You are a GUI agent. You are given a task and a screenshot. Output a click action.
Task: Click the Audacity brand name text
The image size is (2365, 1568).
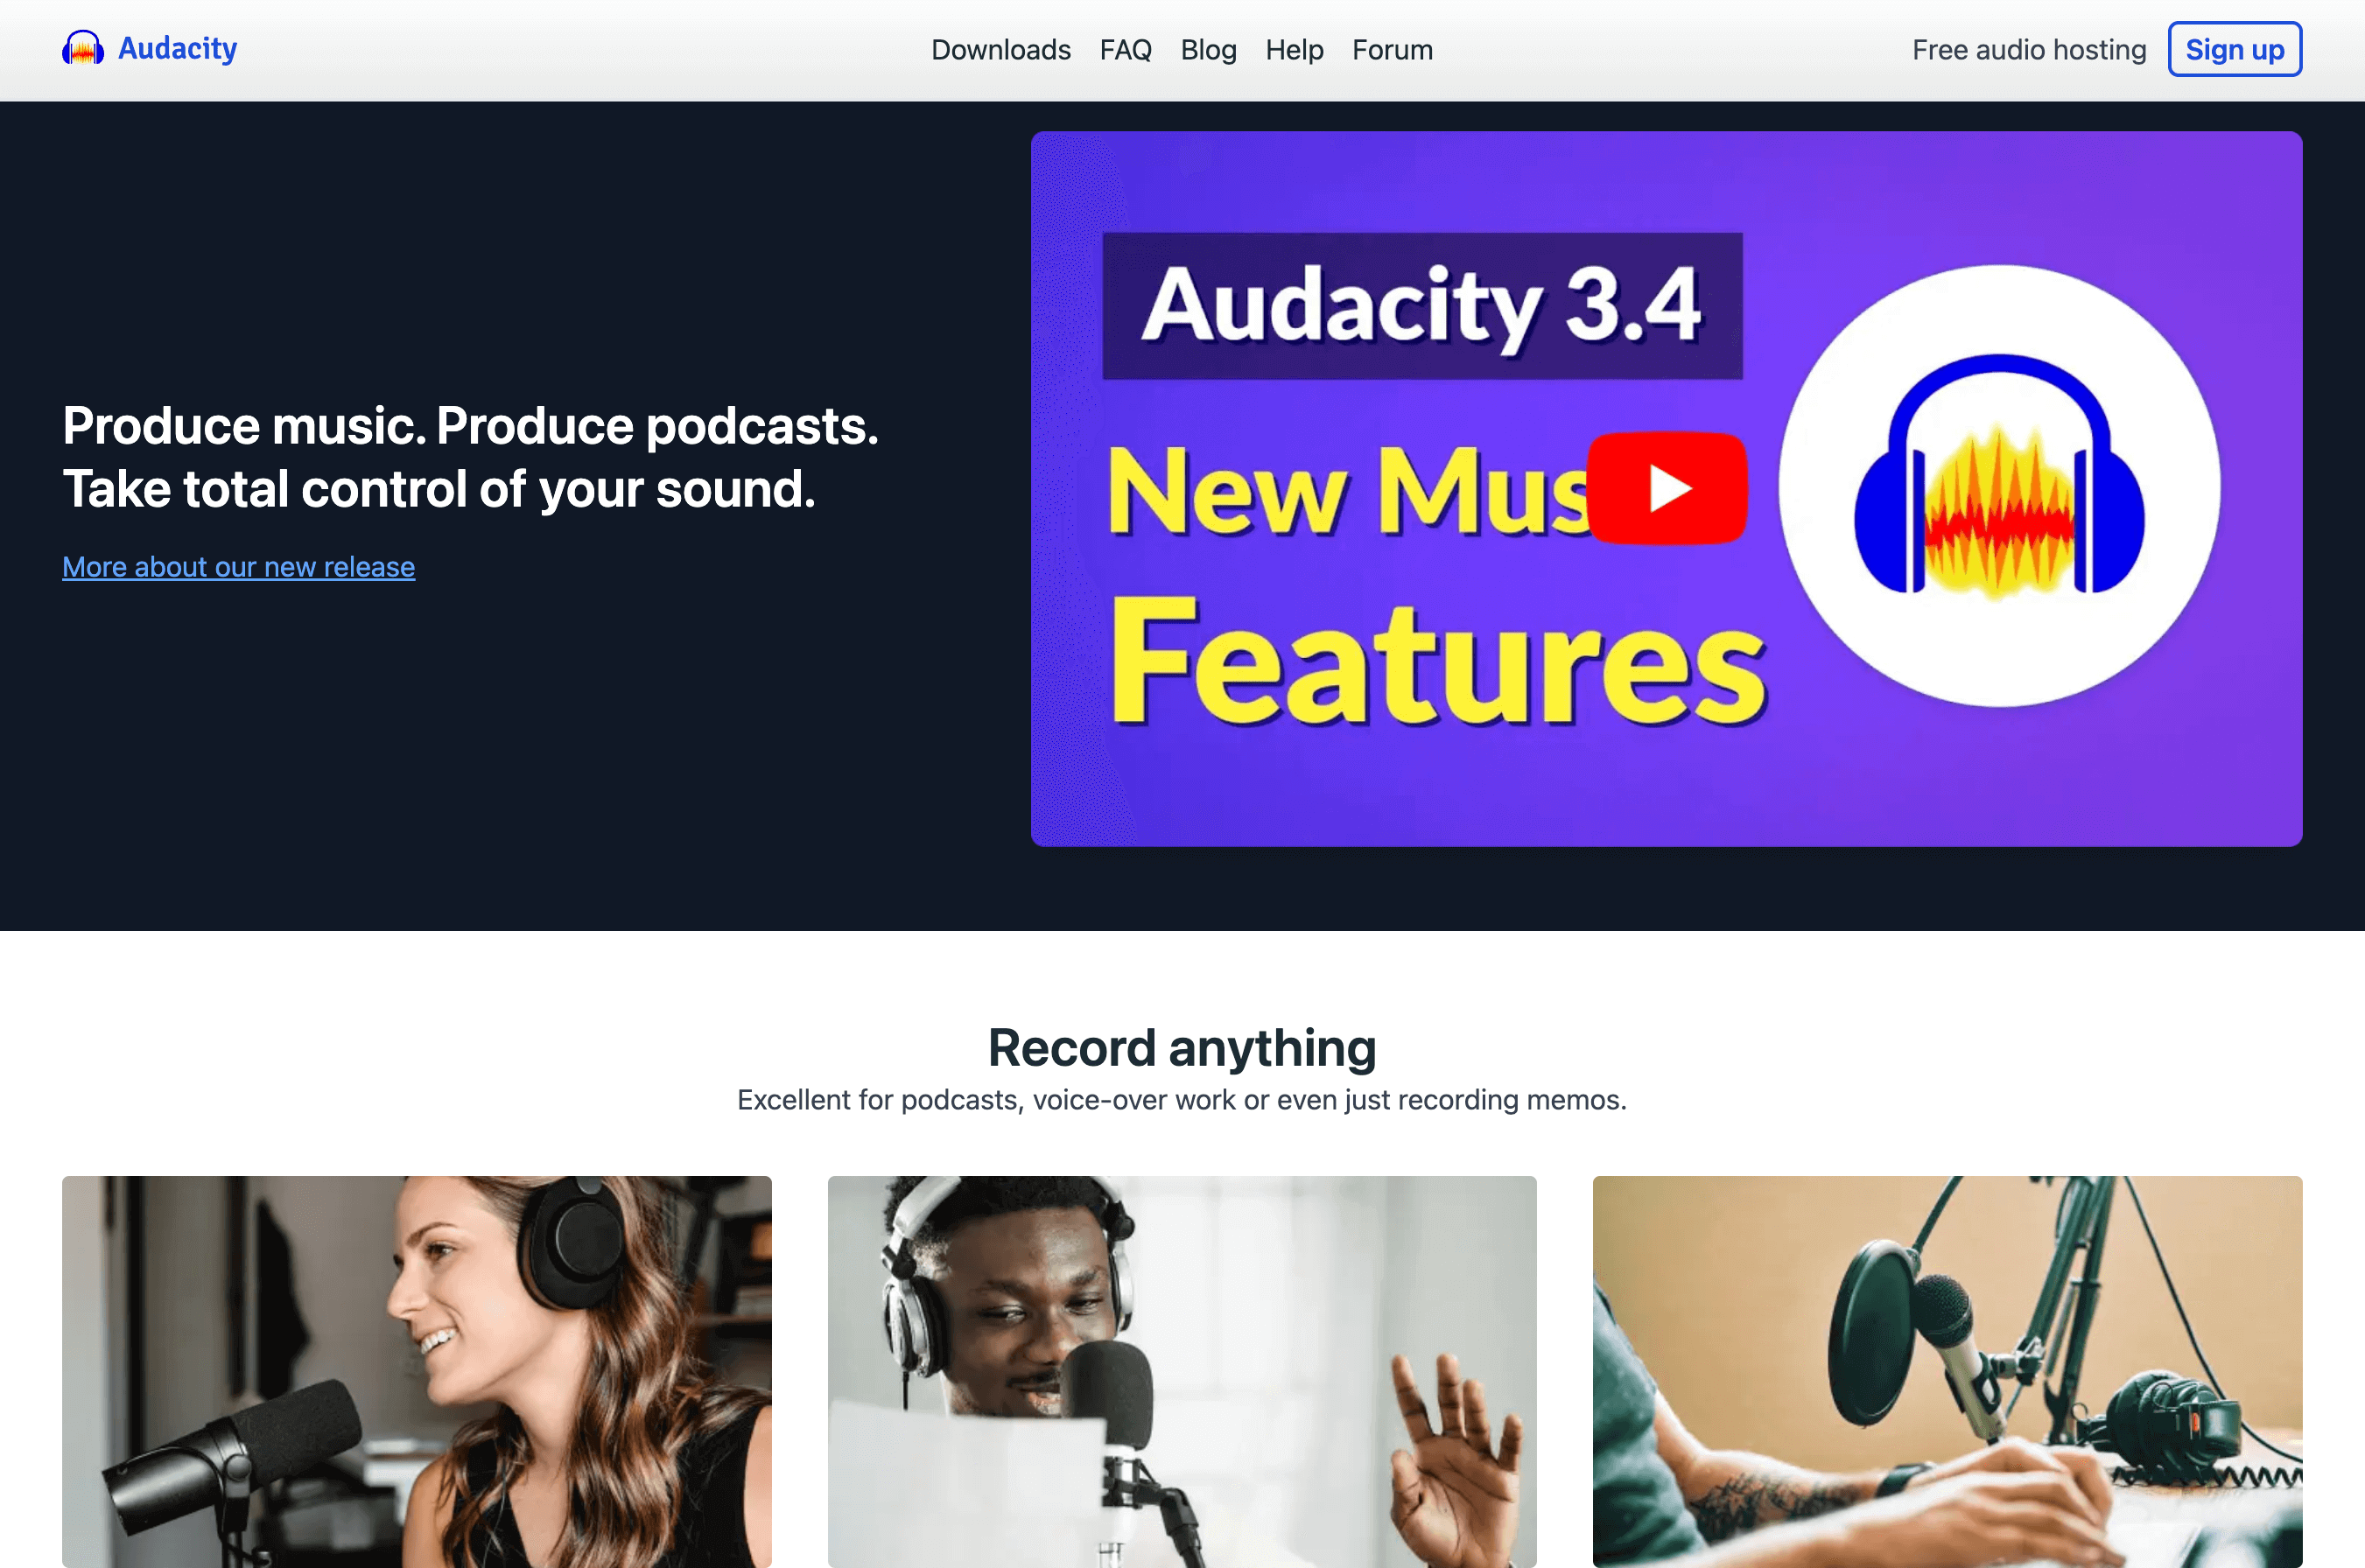click(177, 48)
